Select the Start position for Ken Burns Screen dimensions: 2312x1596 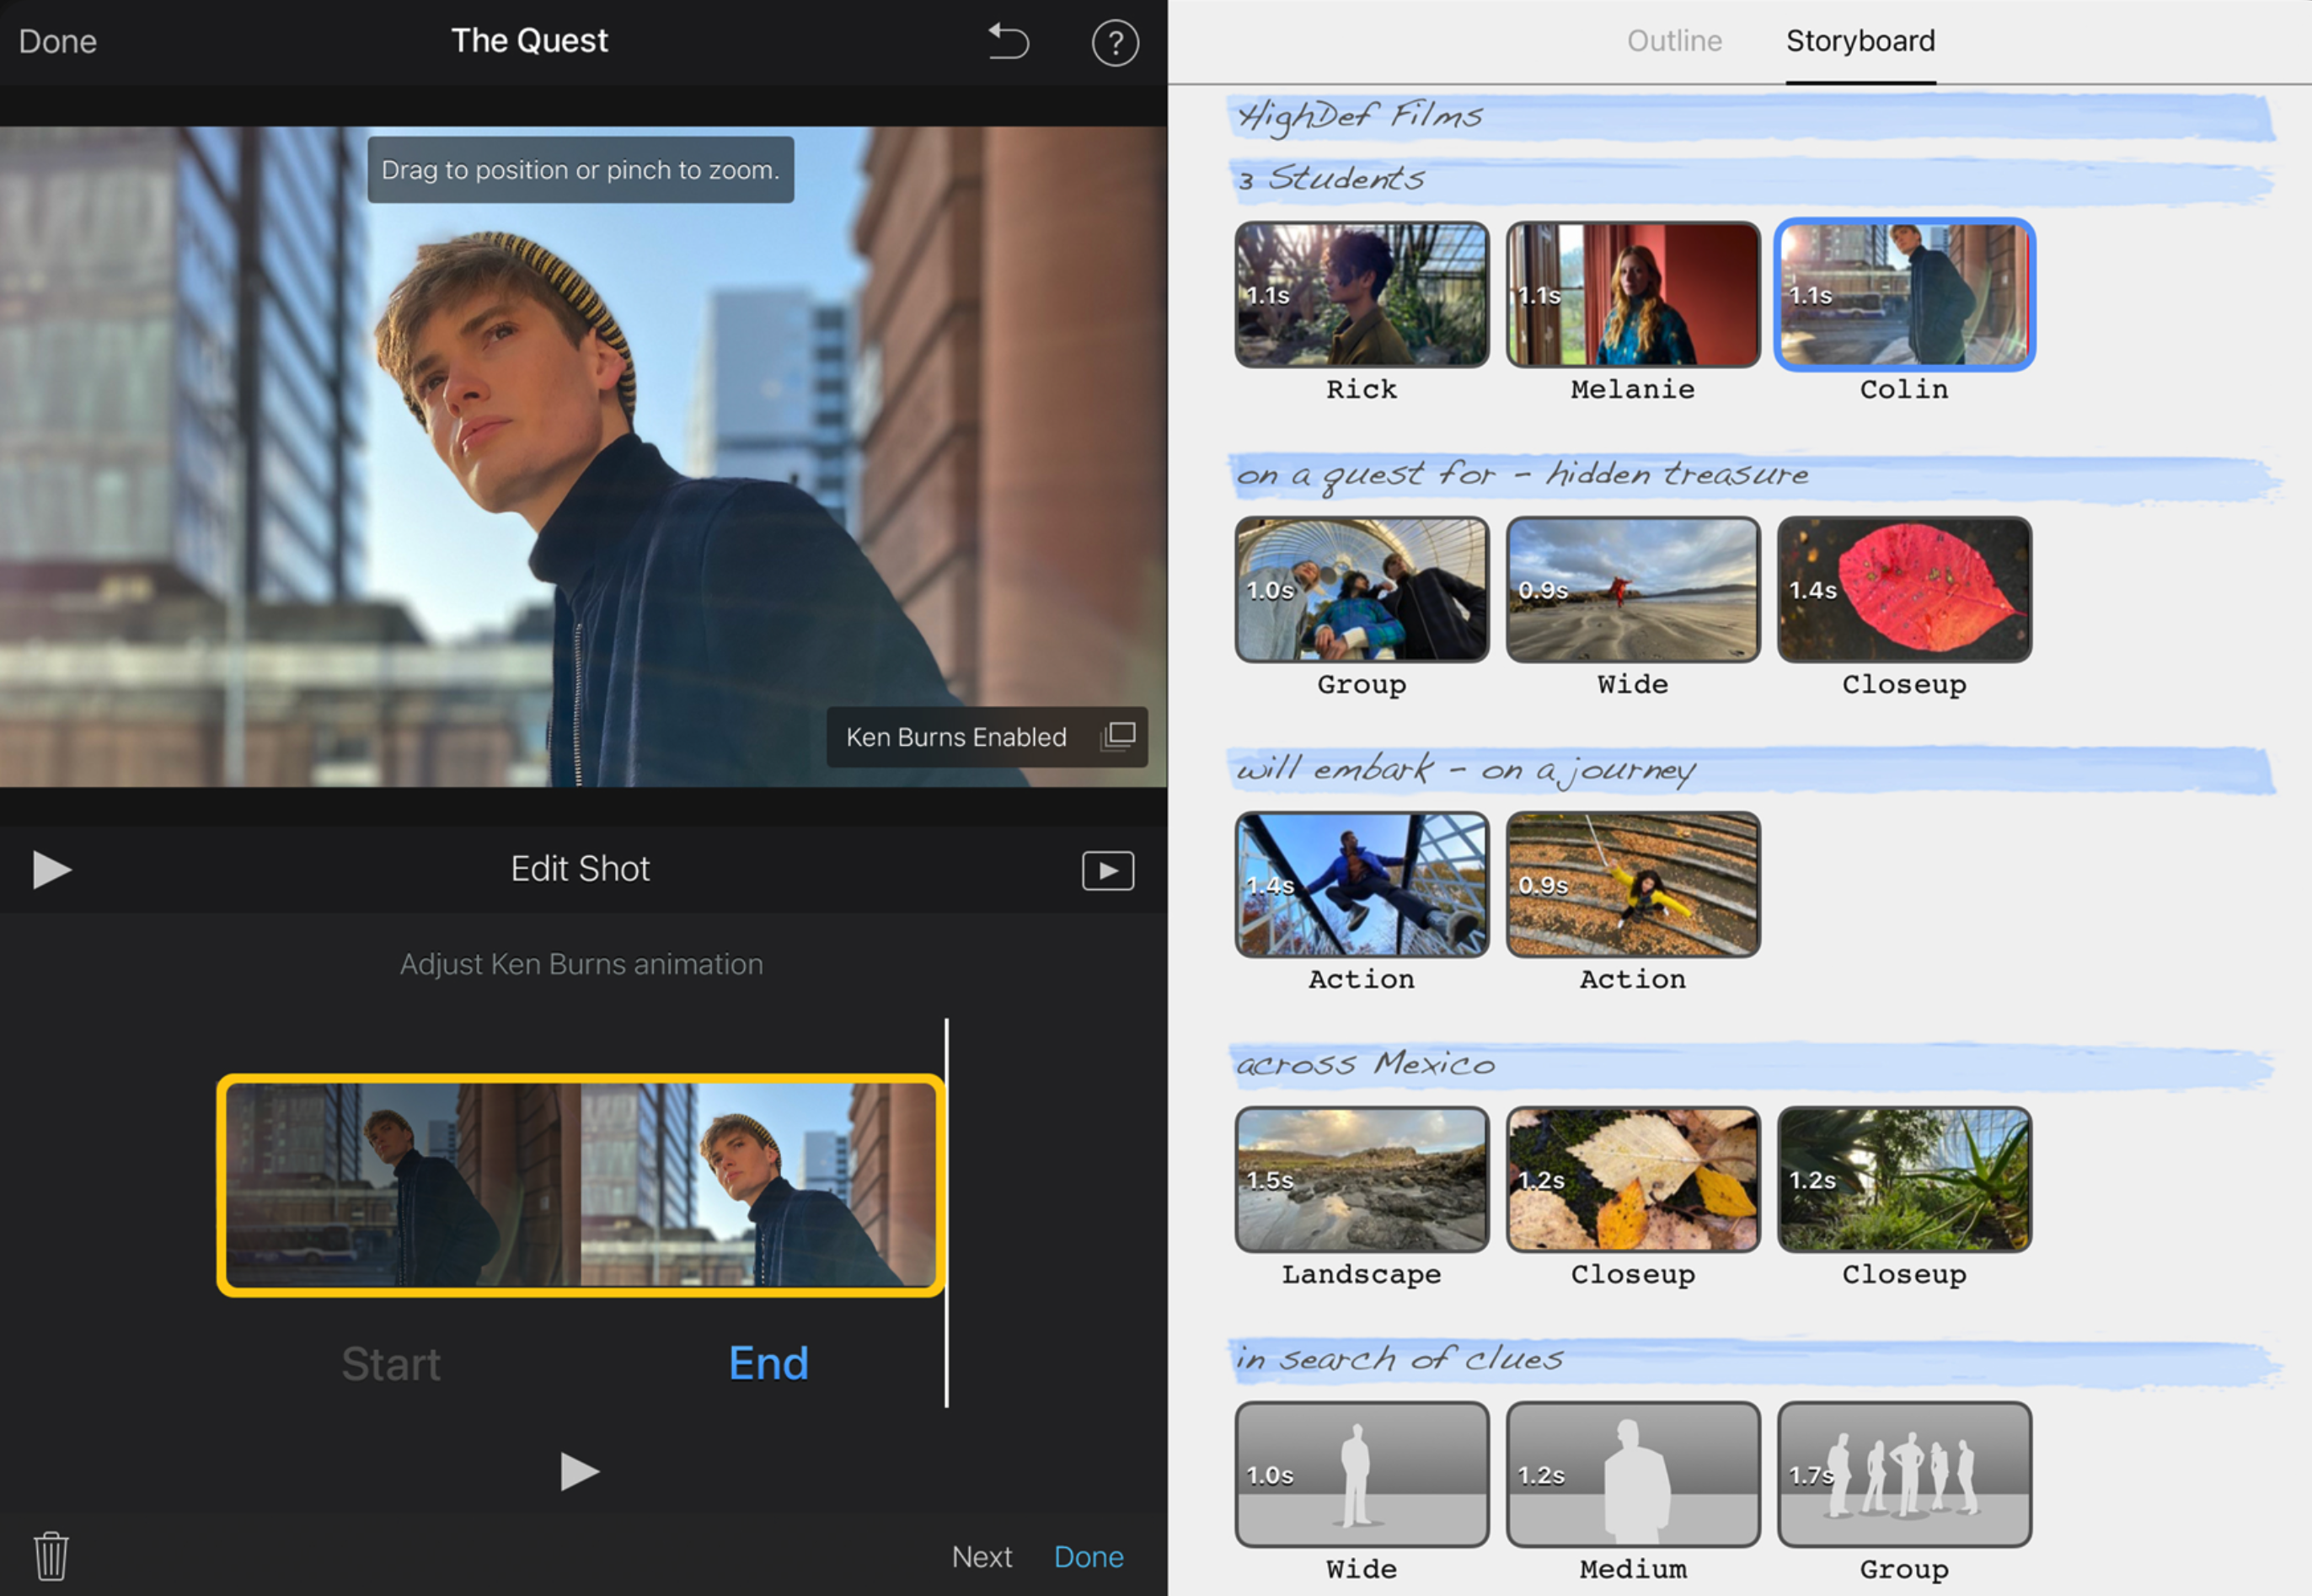click(390, 1364)
